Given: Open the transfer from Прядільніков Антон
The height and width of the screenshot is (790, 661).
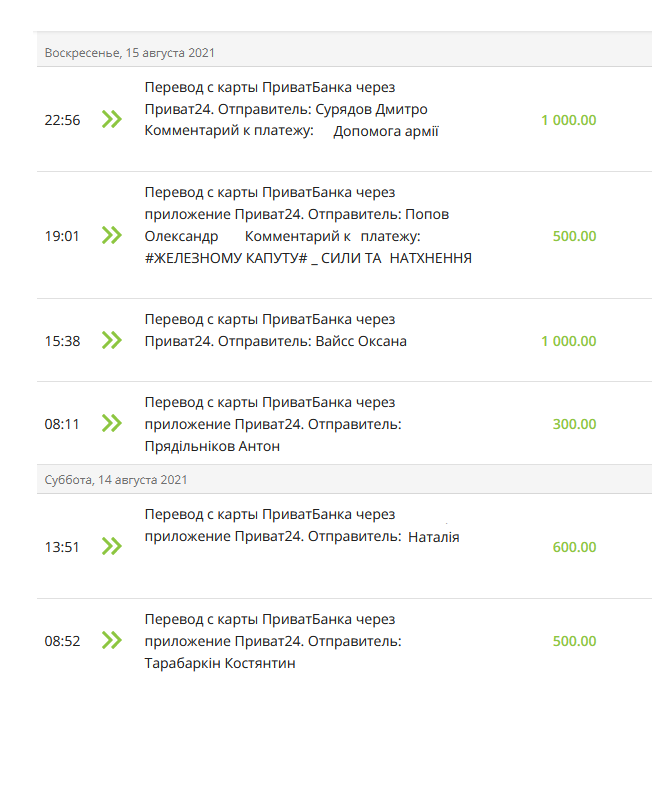Looking at the screenshot, I should point(344,424).
